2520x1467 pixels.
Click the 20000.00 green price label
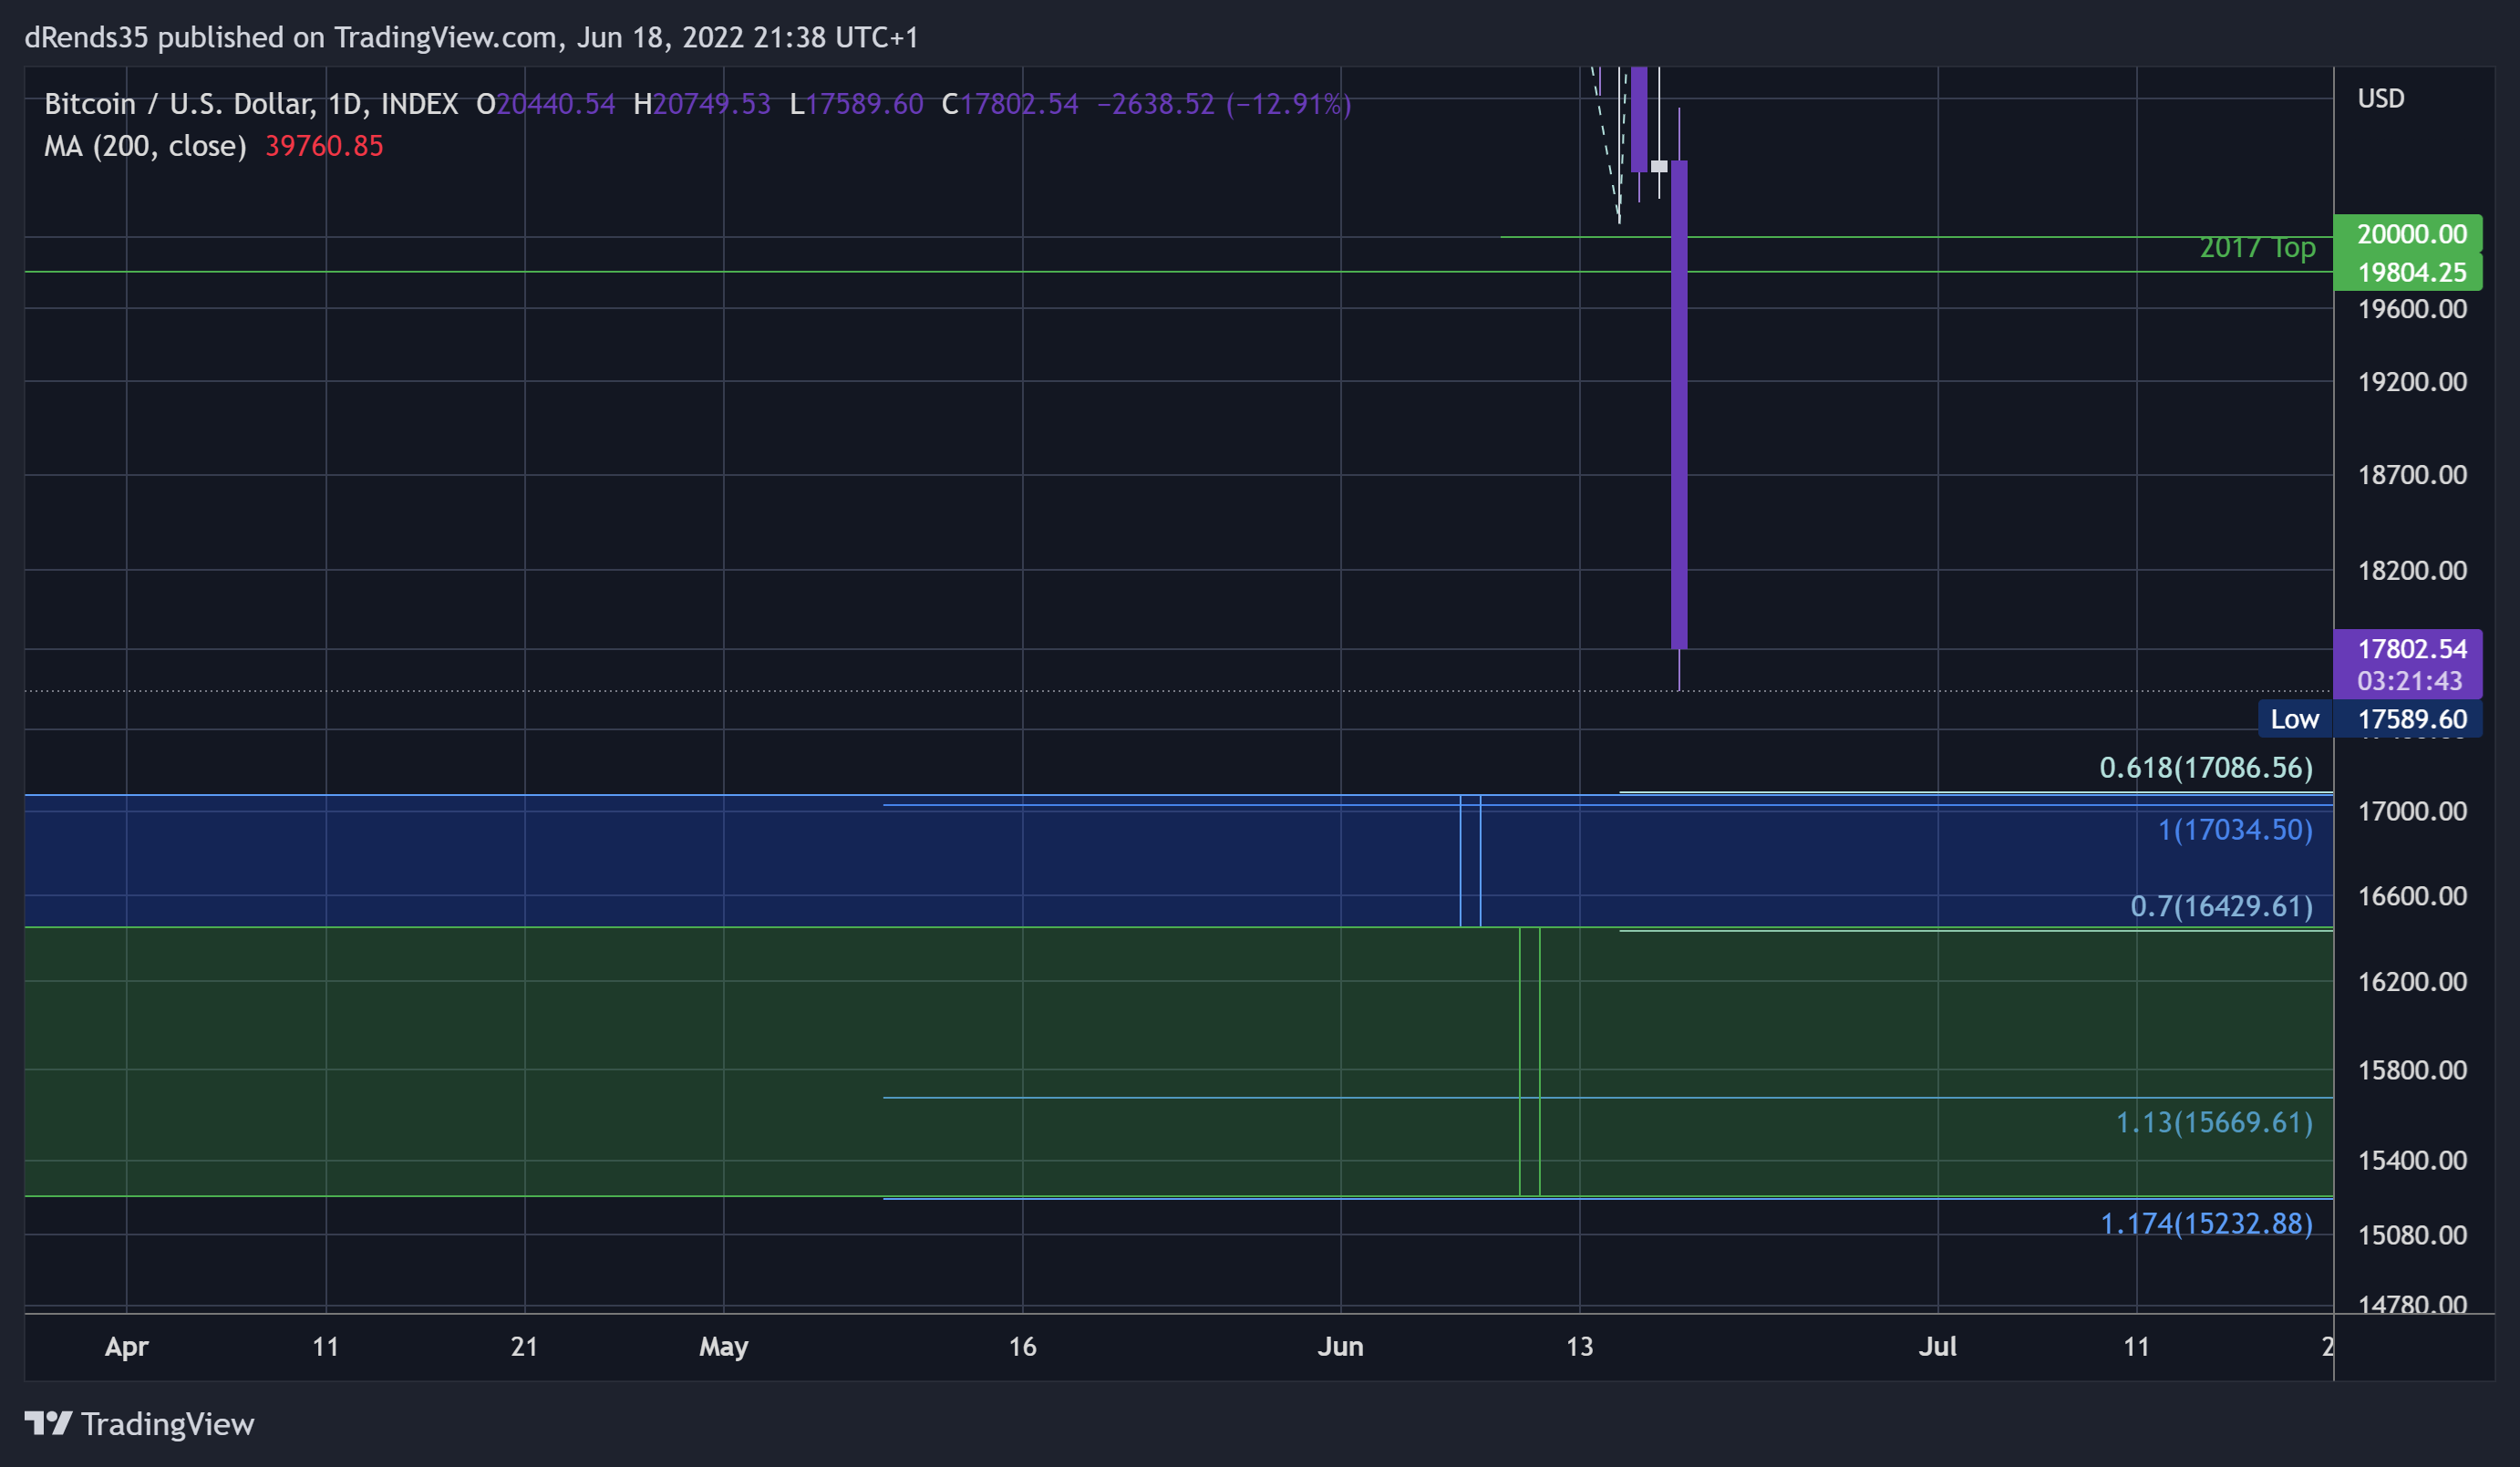[2407, 234]
